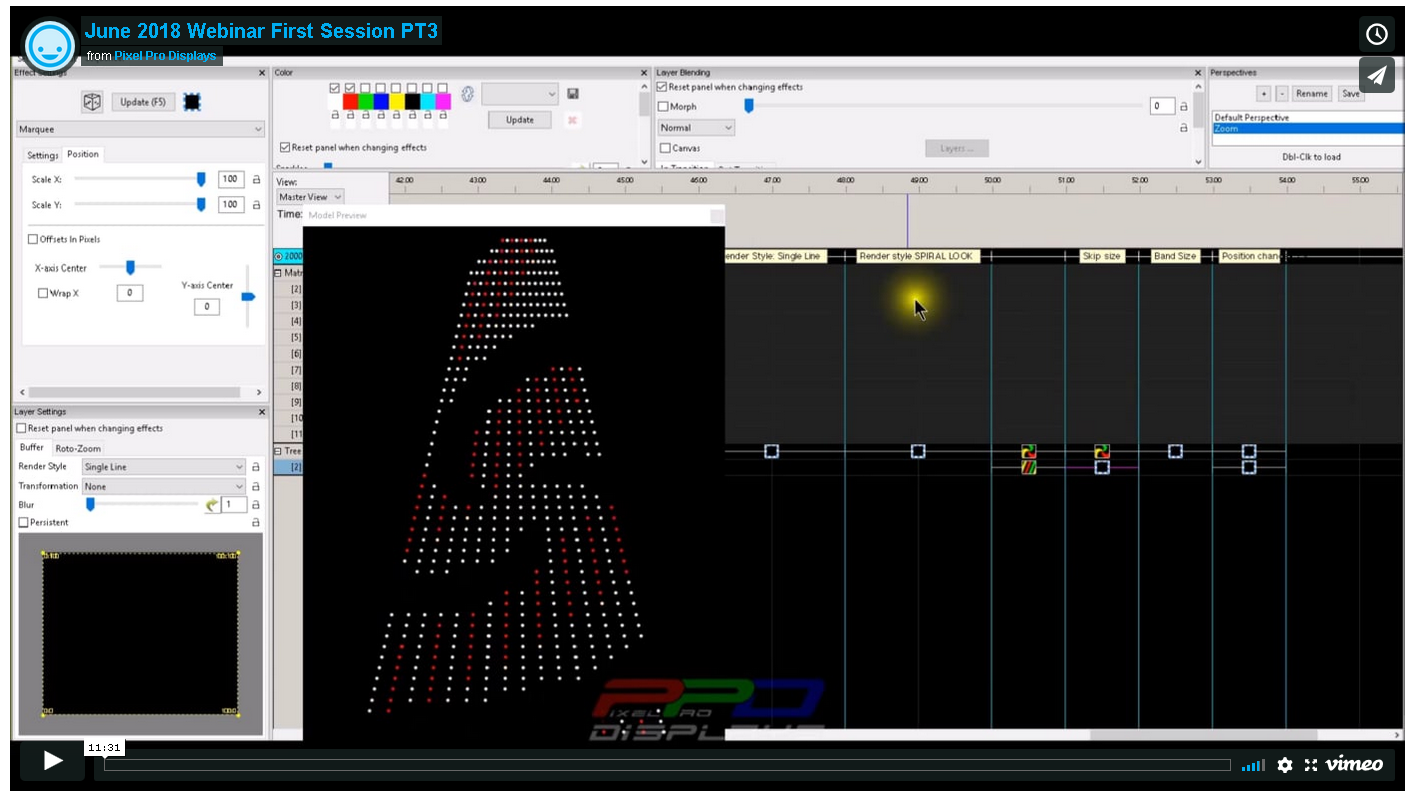Click the Transformation lock icon

(255, 486)
